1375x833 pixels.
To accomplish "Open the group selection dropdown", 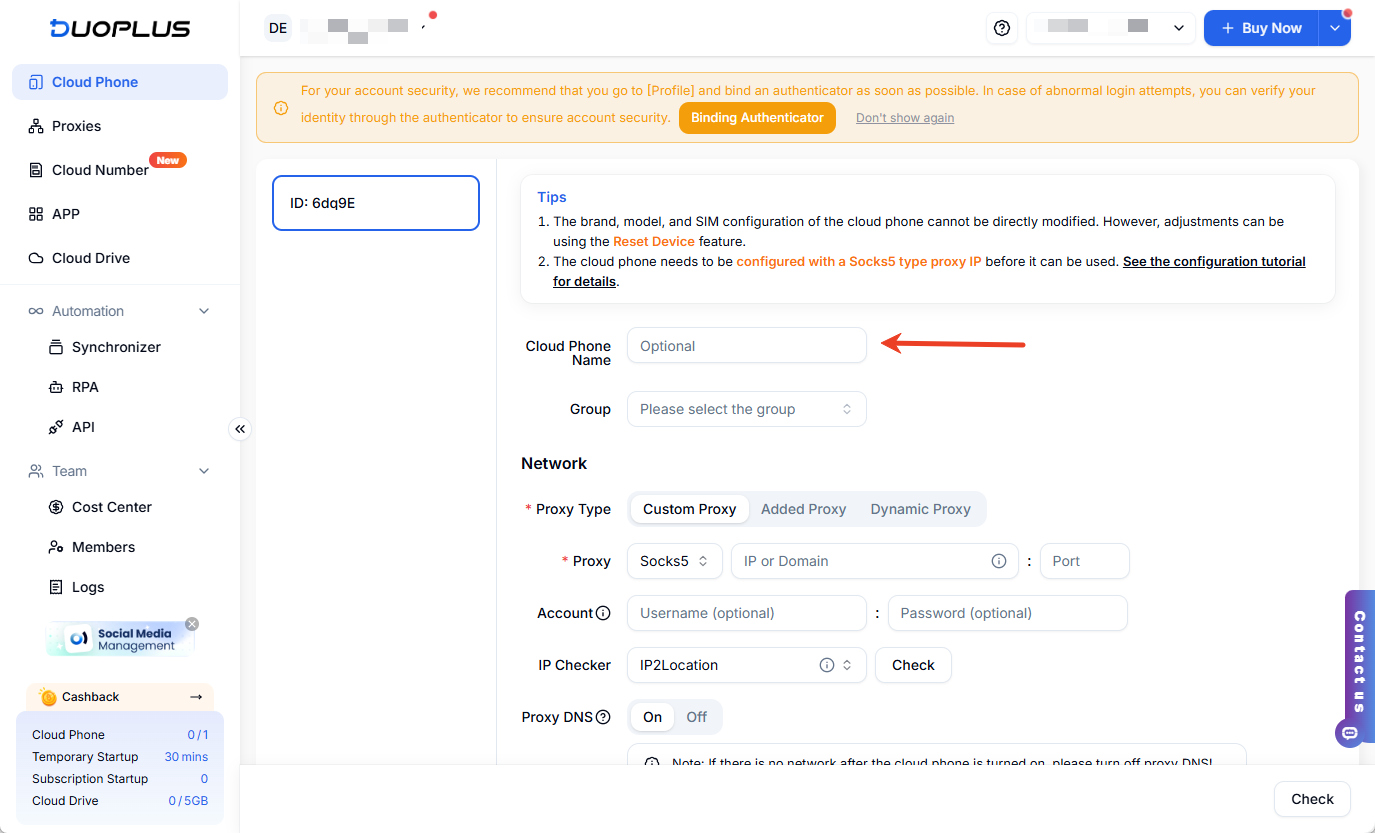I will pos(746,409).
